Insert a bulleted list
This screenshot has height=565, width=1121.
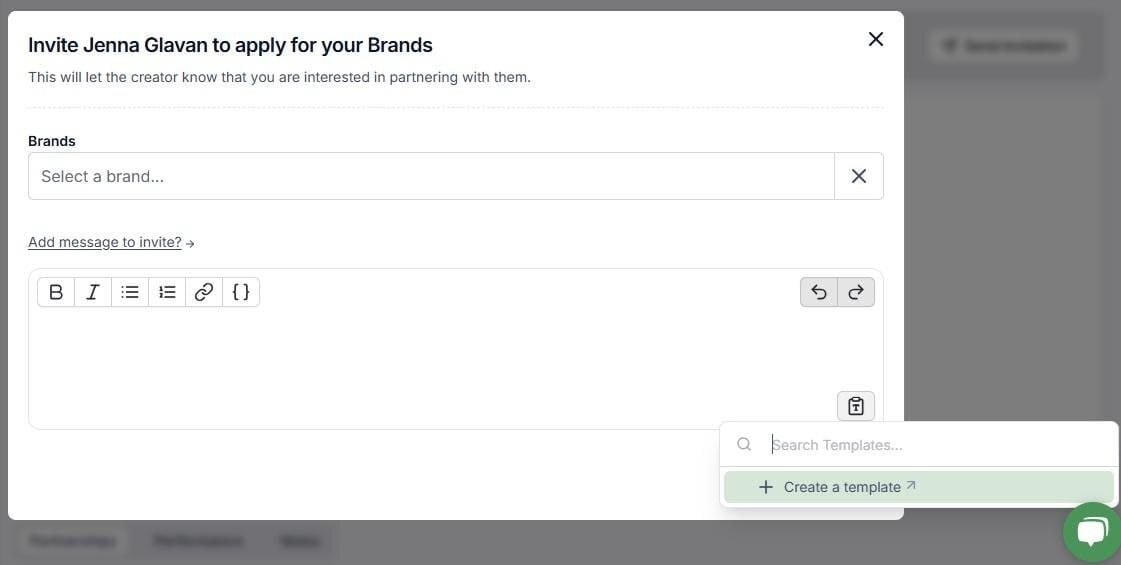point(130,292)
